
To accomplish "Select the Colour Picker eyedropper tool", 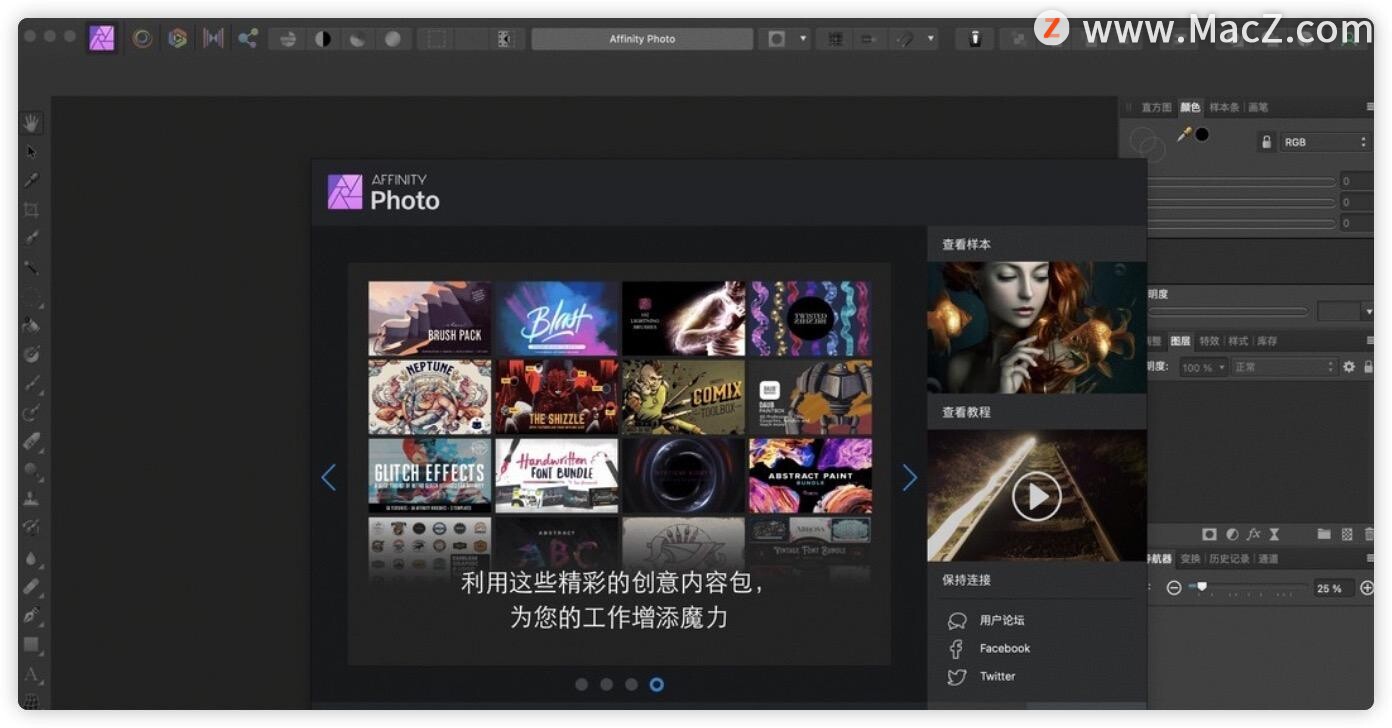I will point(32,181).
